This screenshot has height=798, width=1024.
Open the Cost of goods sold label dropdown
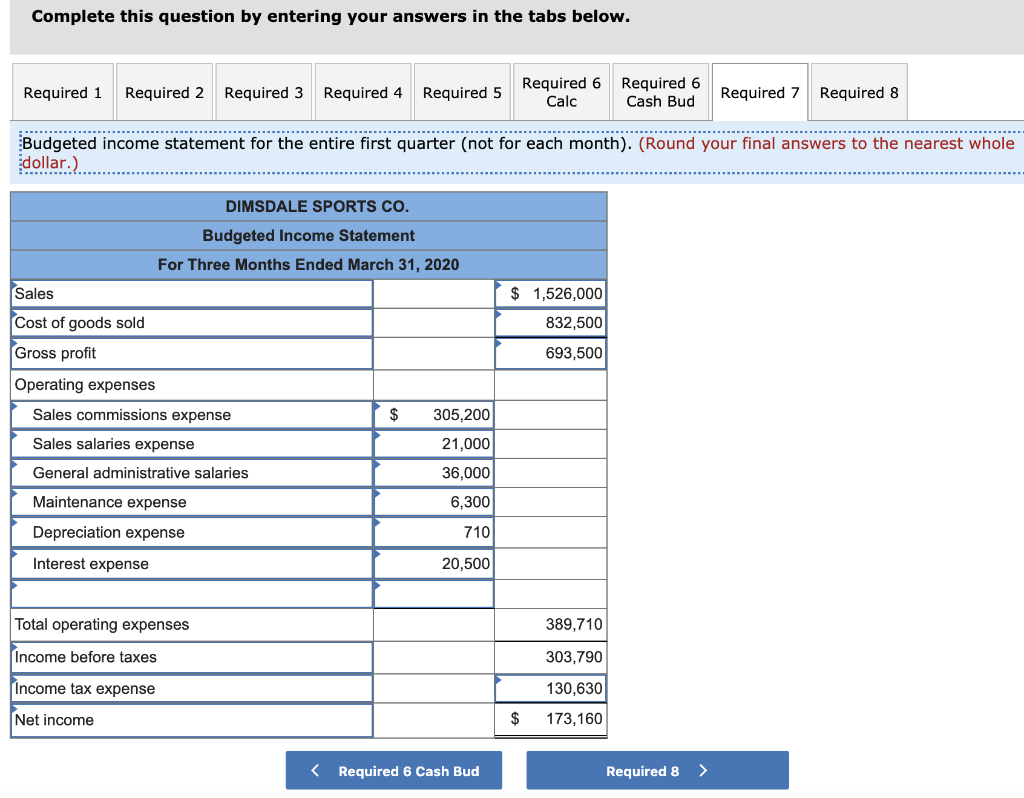tap(192, 323)
